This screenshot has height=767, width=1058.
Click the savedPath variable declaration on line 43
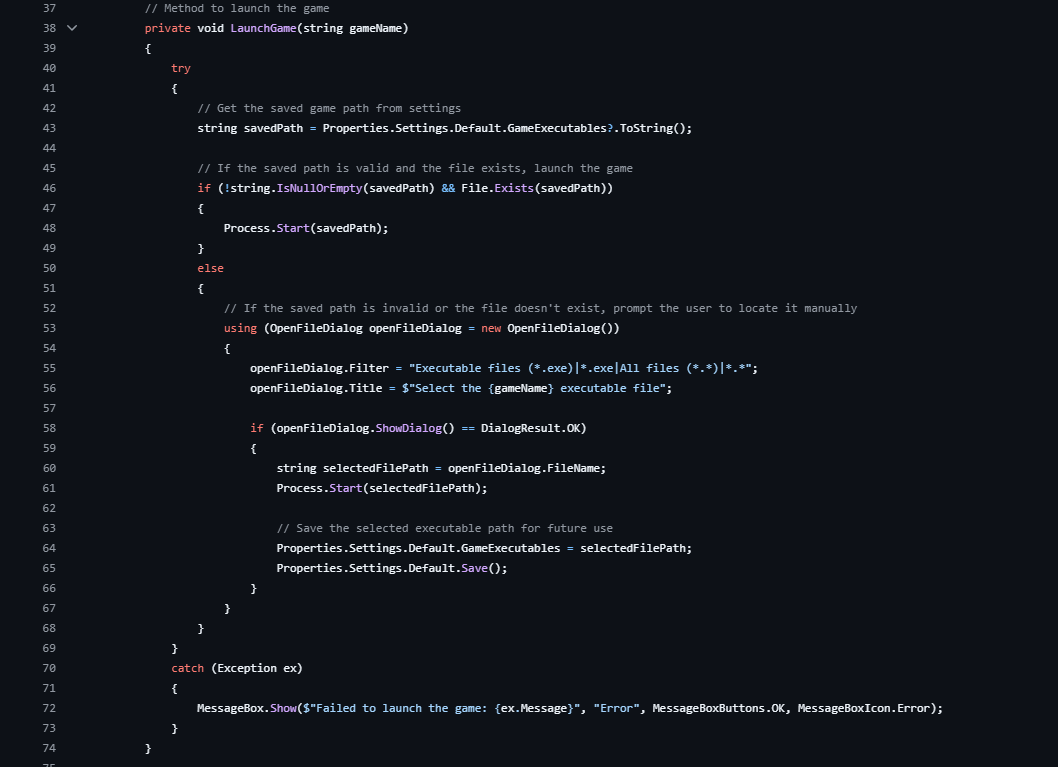[x=273, y=128]
